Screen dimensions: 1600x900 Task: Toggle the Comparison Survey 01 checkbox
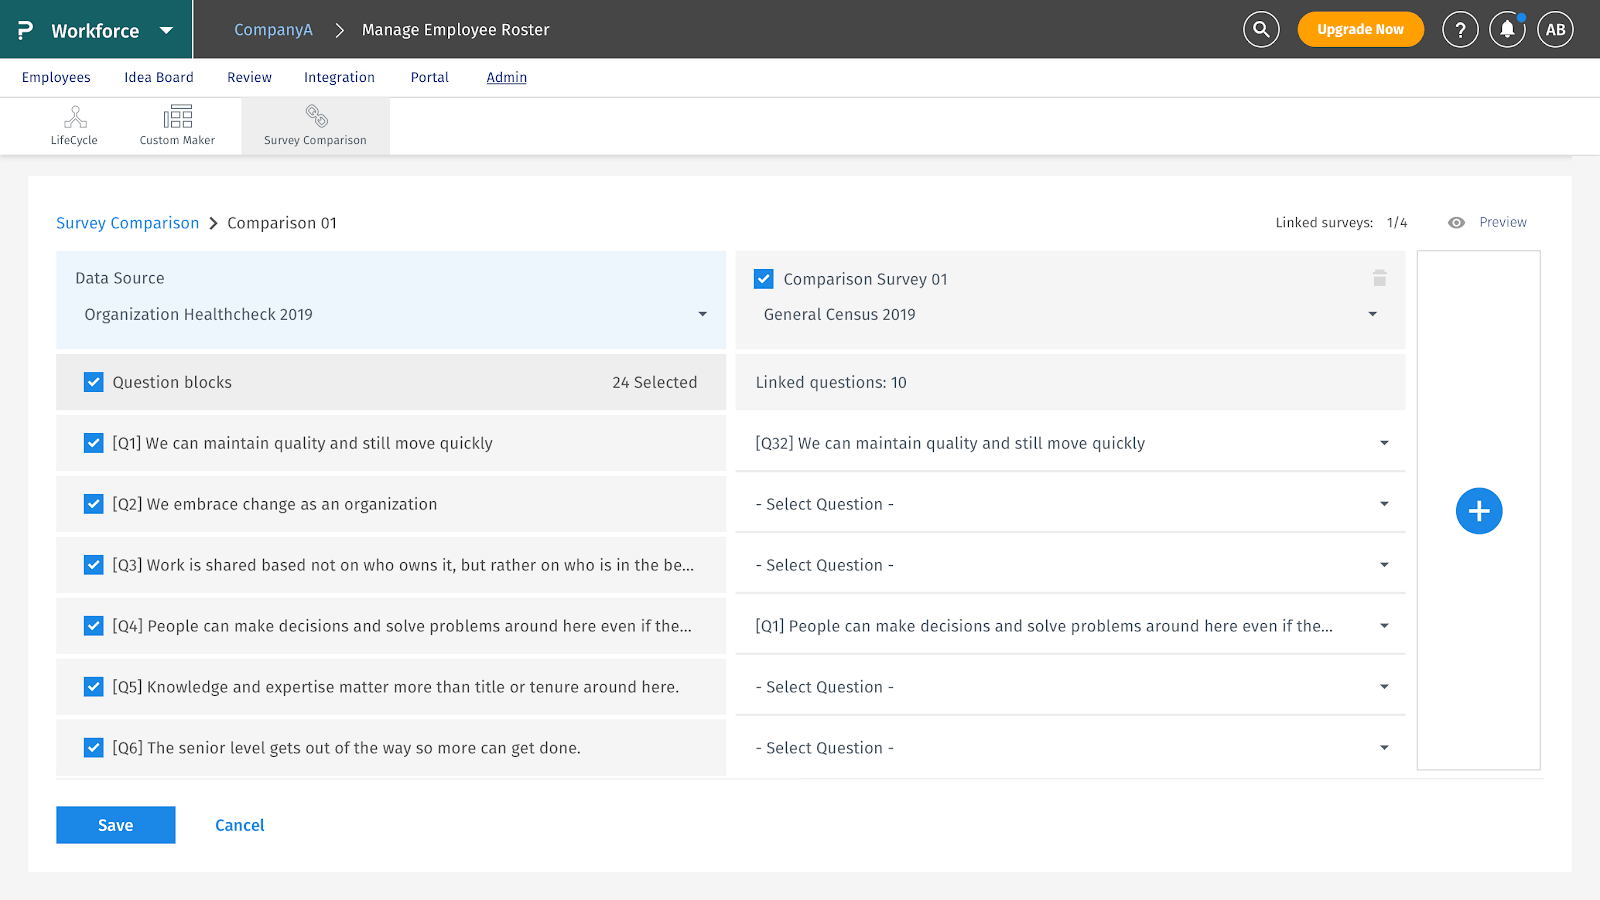[x=764, y=279]
